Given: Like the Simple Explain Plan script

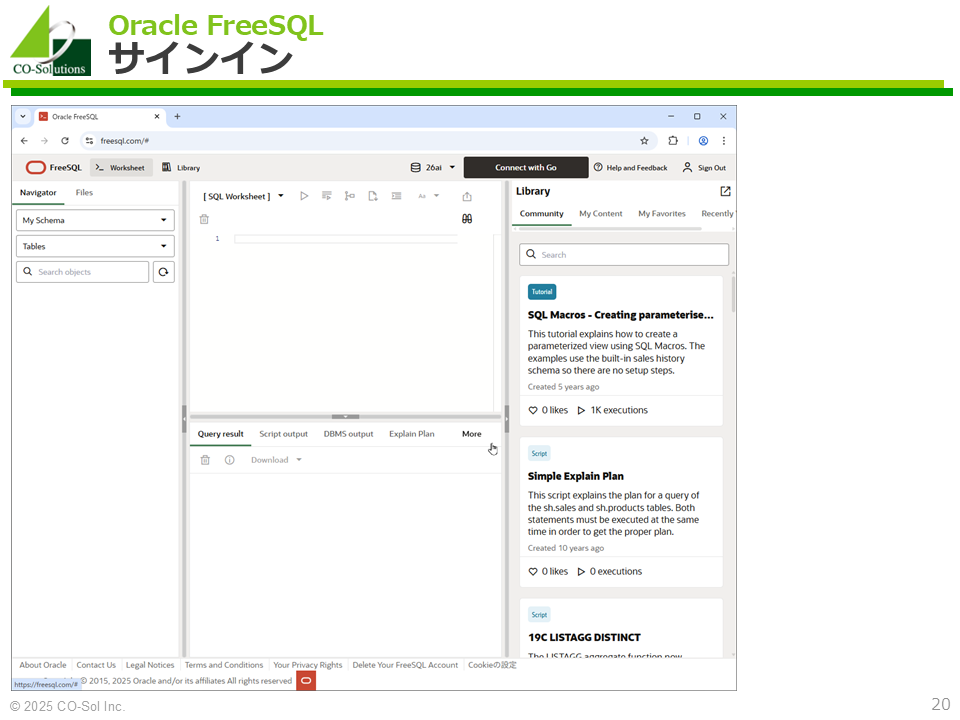Looking at the screenshot, I should click(x=533, y=572).
